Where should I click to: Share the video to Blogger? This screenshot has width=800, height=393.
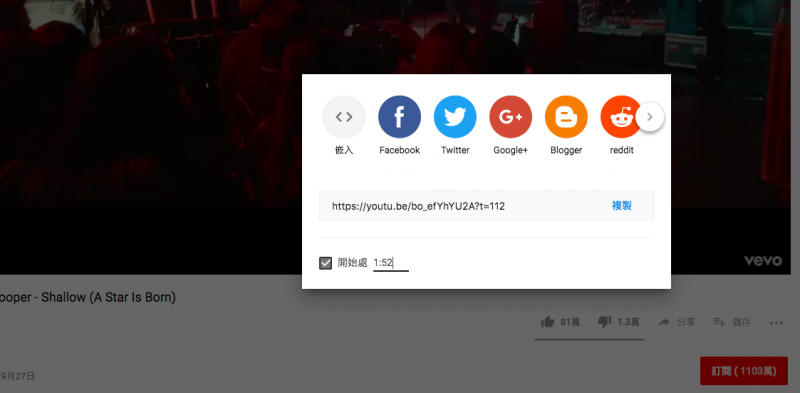point(566,117)
